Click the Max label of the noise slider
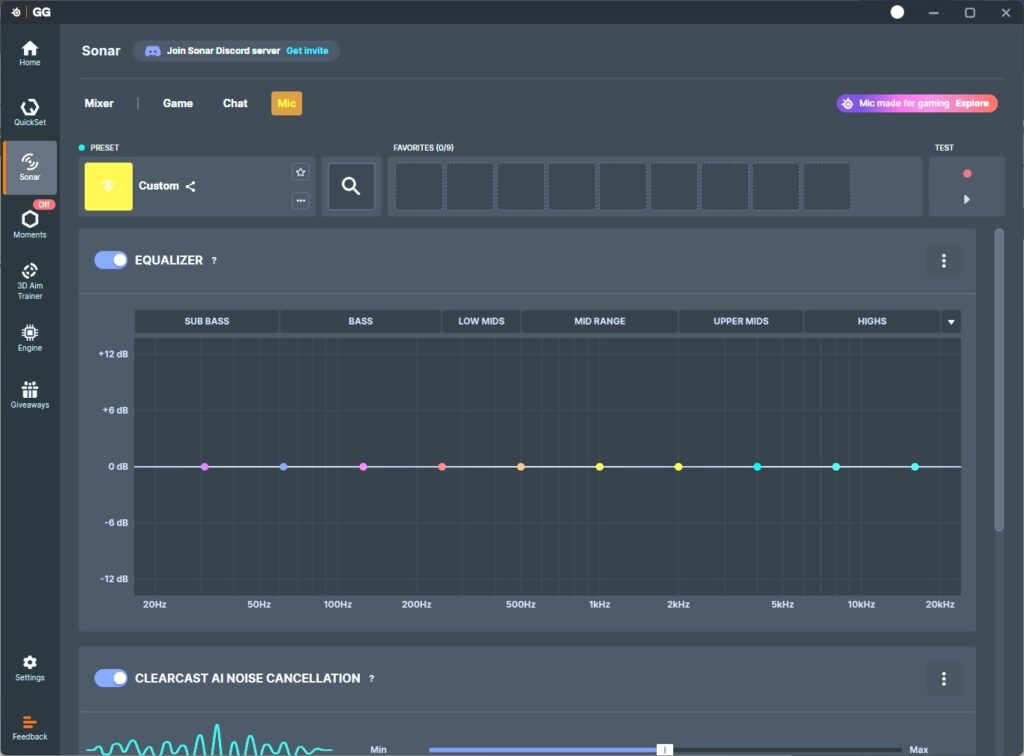The width and height of the screenshot is (1024, 756). pyautogui.click(x=918, y=749)
